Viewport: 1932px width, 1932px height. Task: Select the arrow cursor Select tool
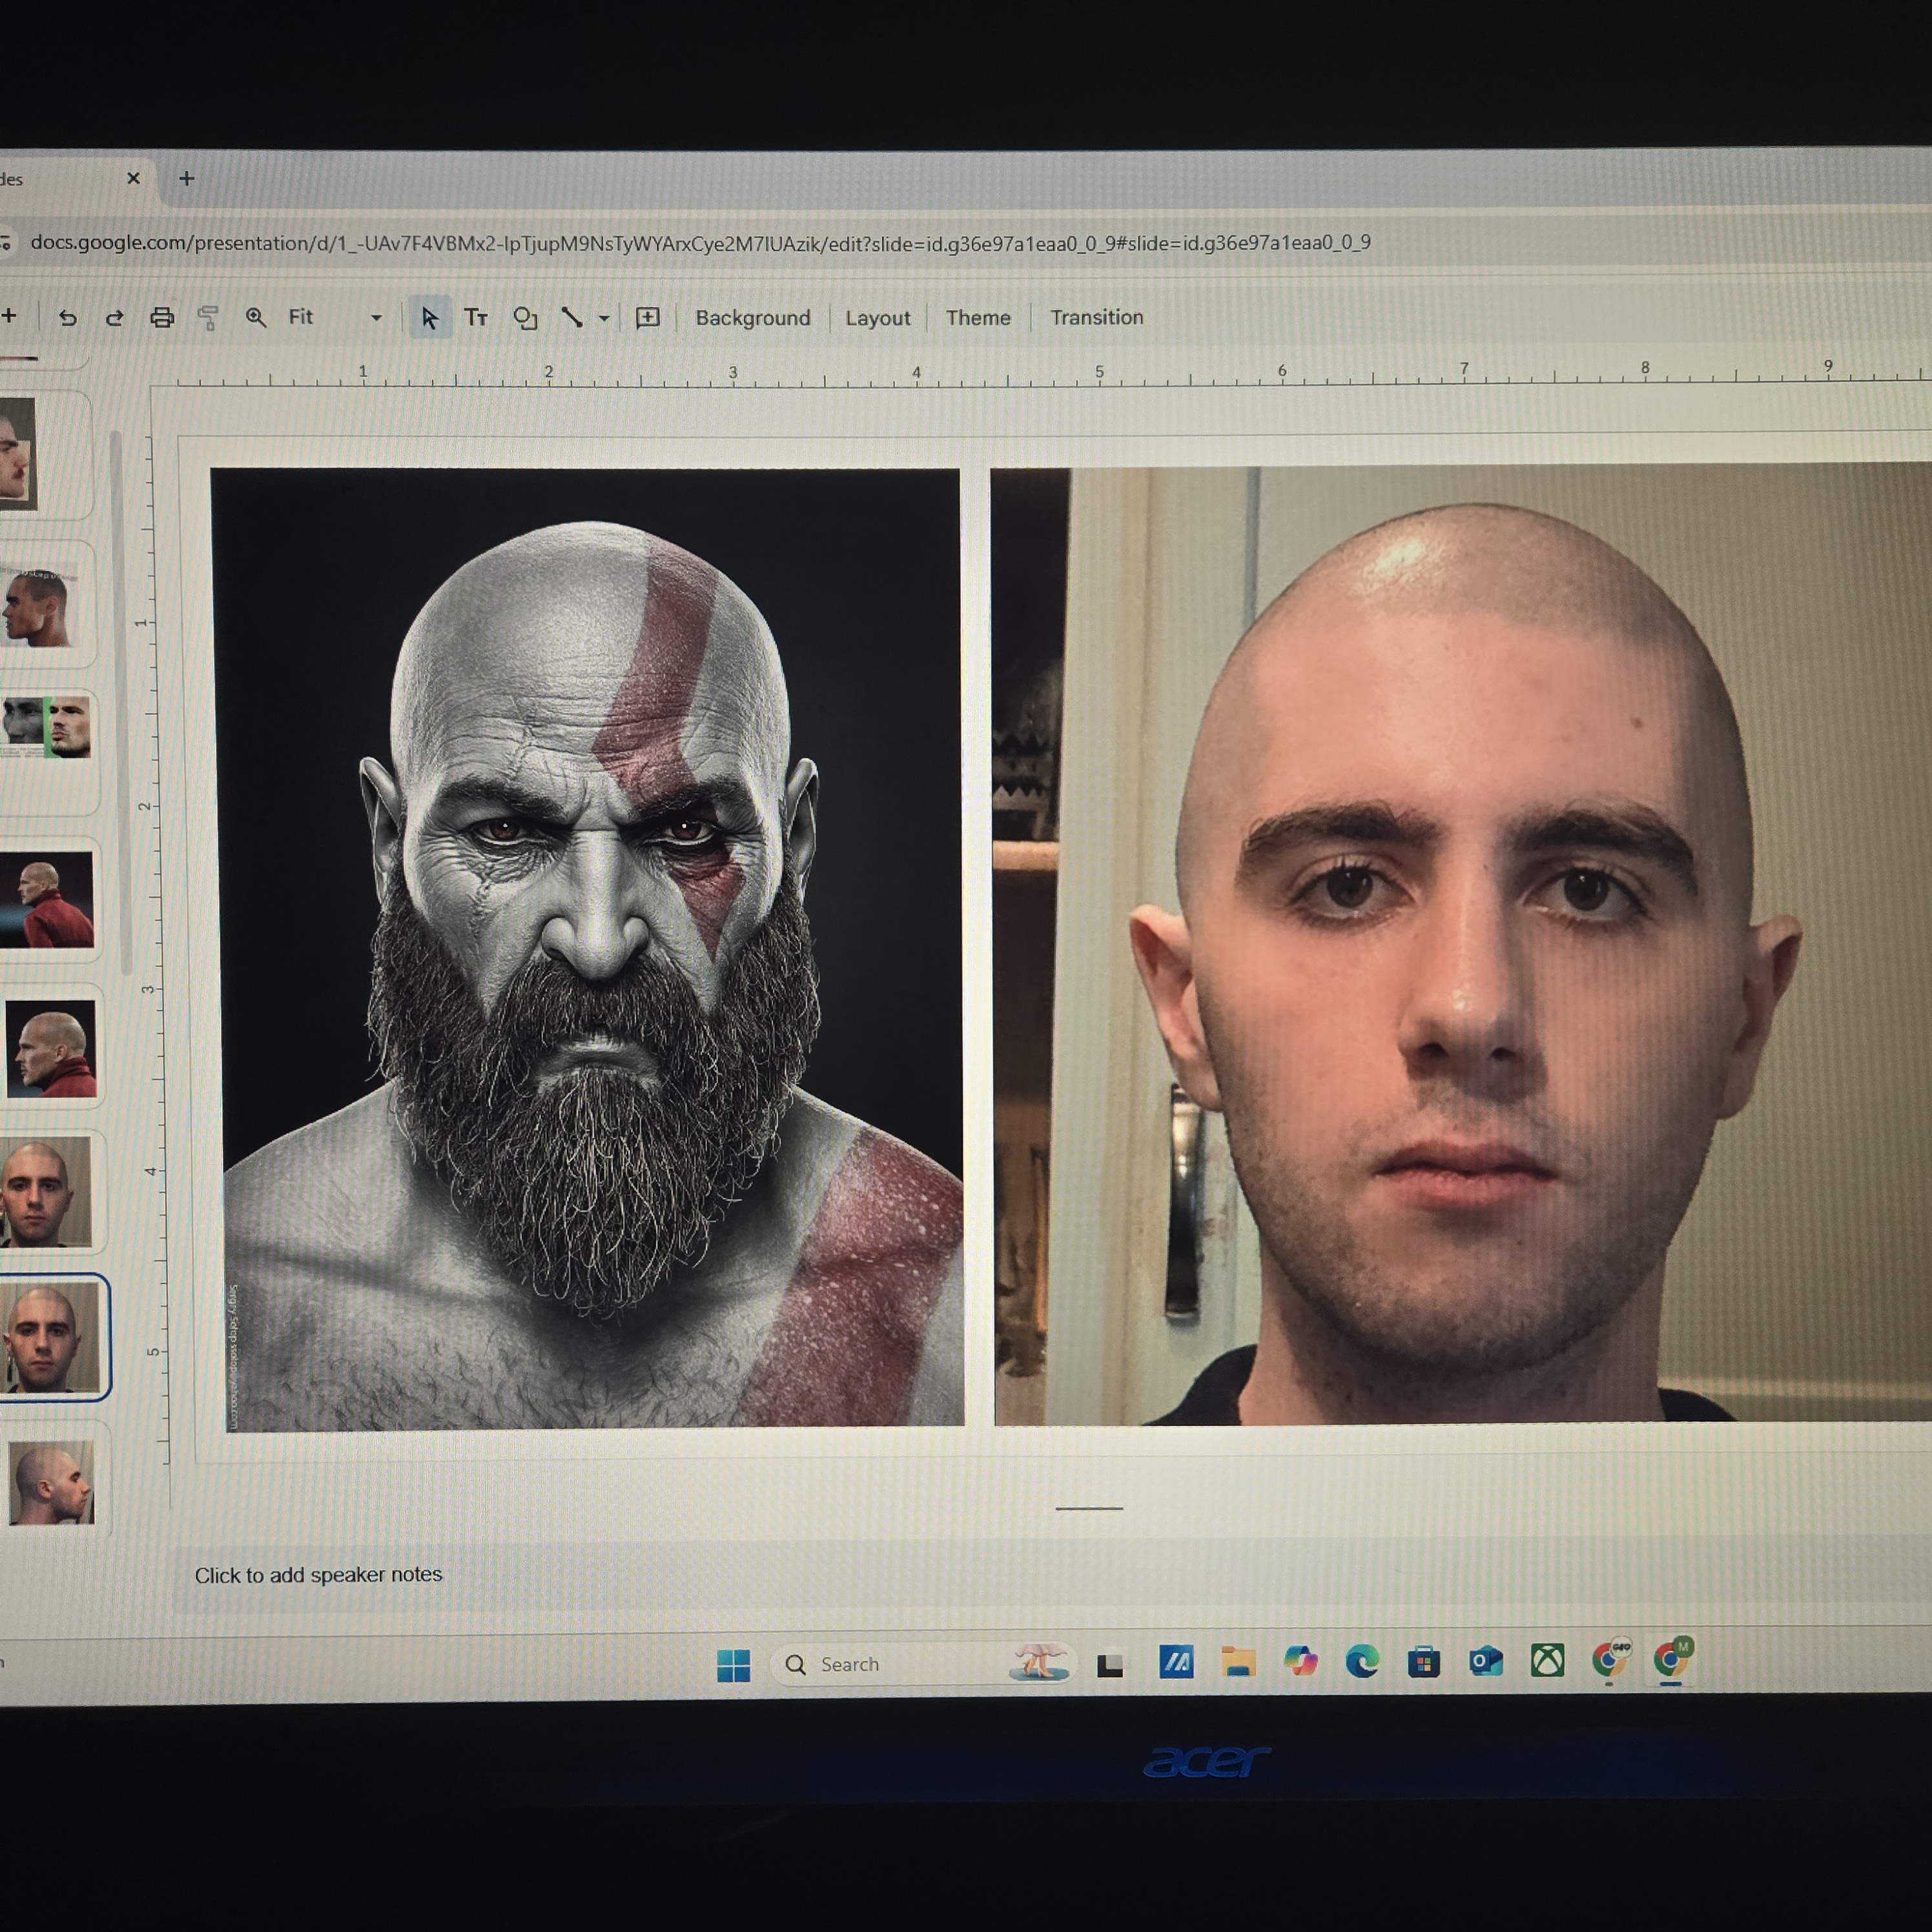point(430,318)
